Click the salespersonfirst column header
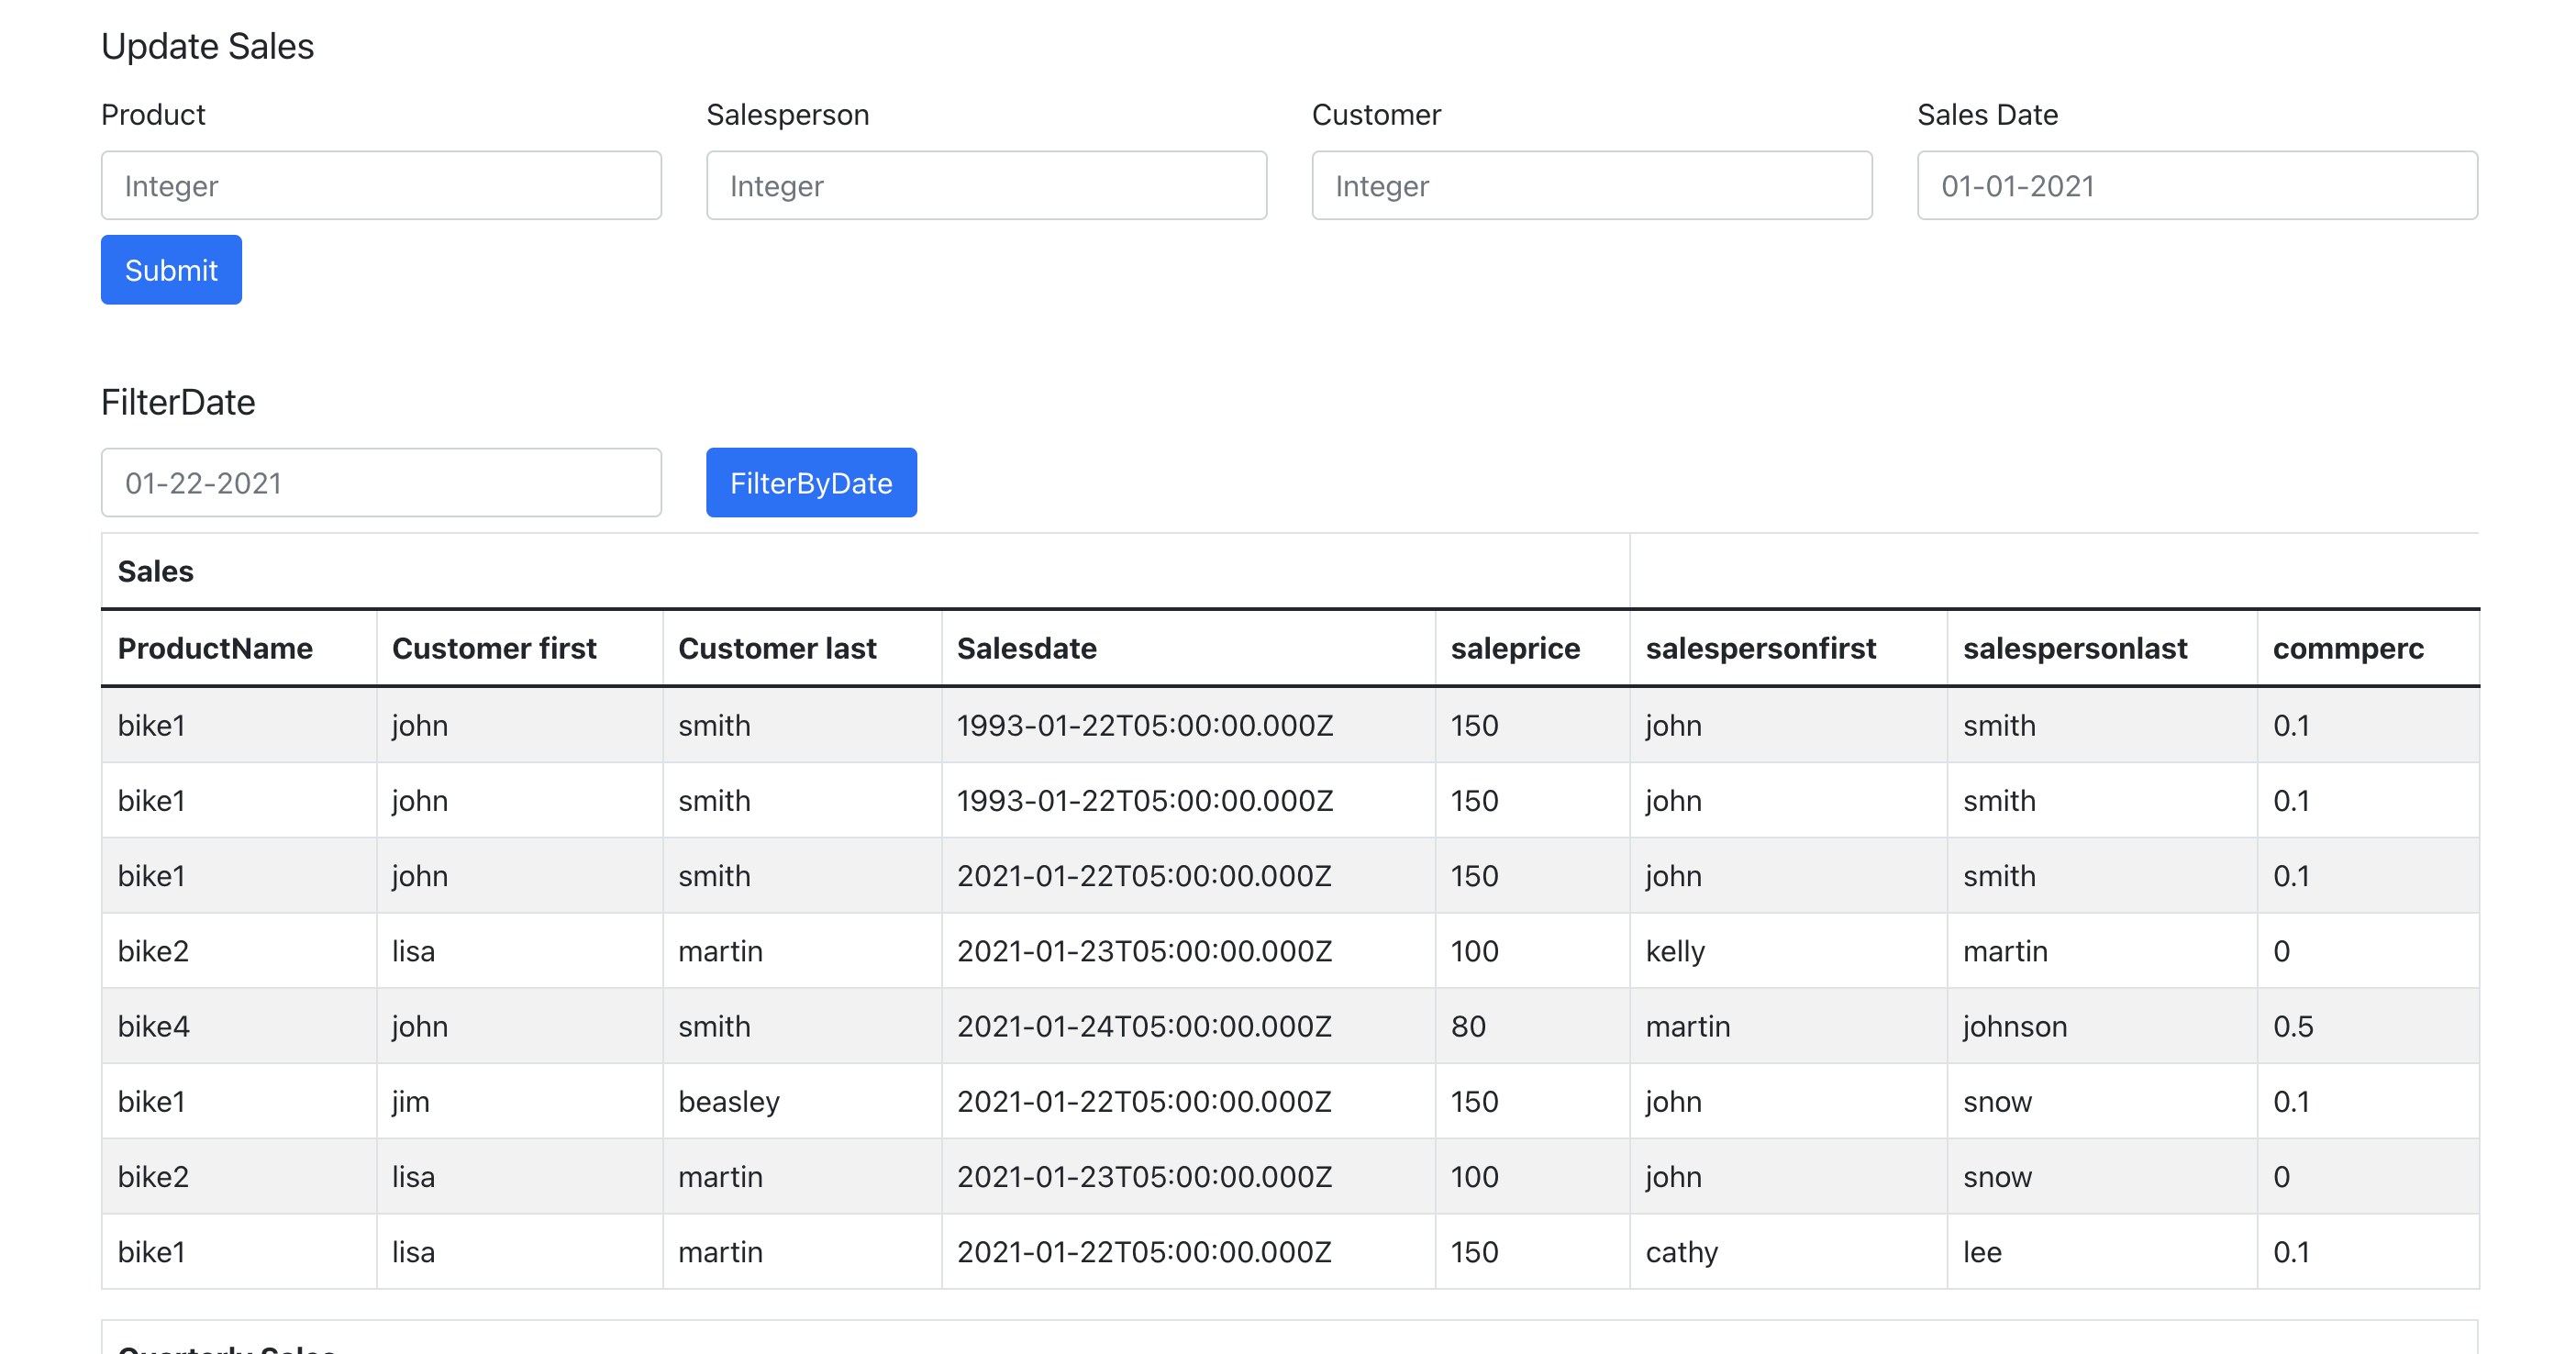 click(1788, 648)
